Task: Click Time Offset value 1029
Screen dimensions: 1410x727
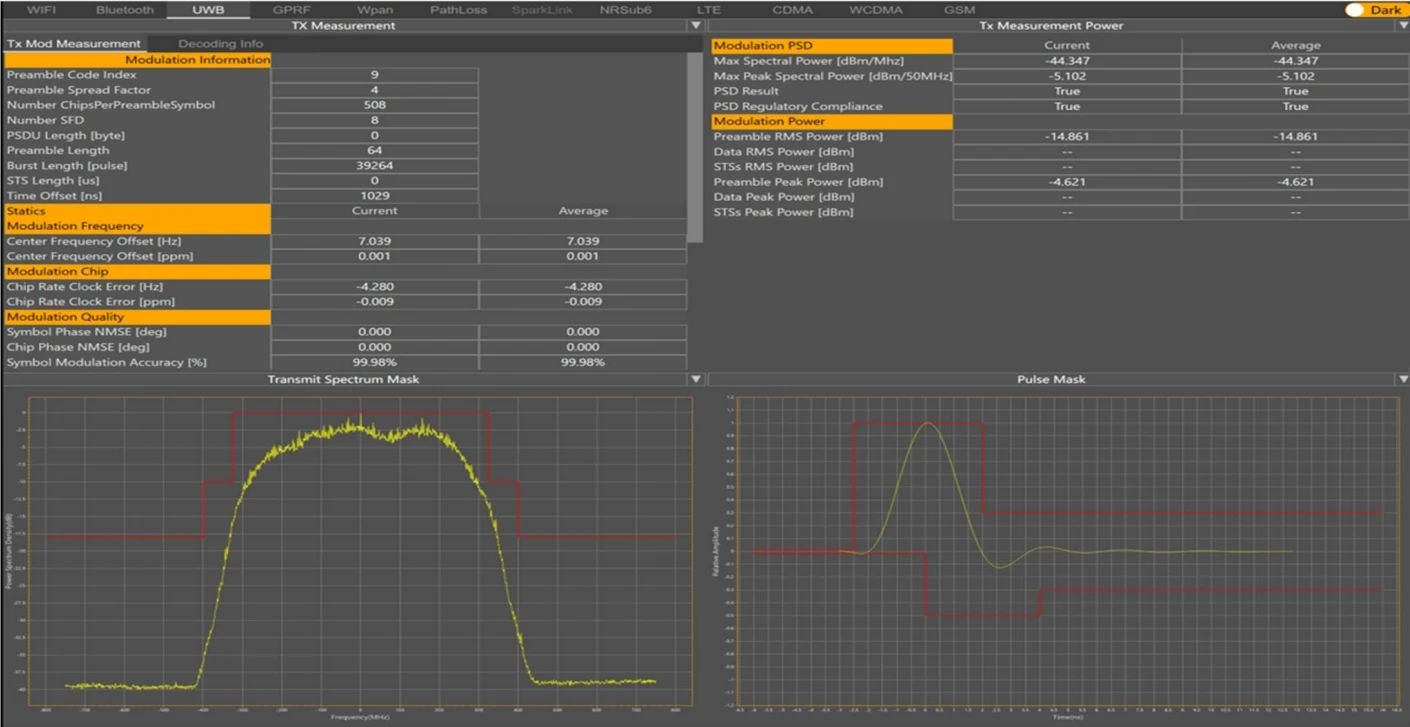Action: click(x=375, y=196)
